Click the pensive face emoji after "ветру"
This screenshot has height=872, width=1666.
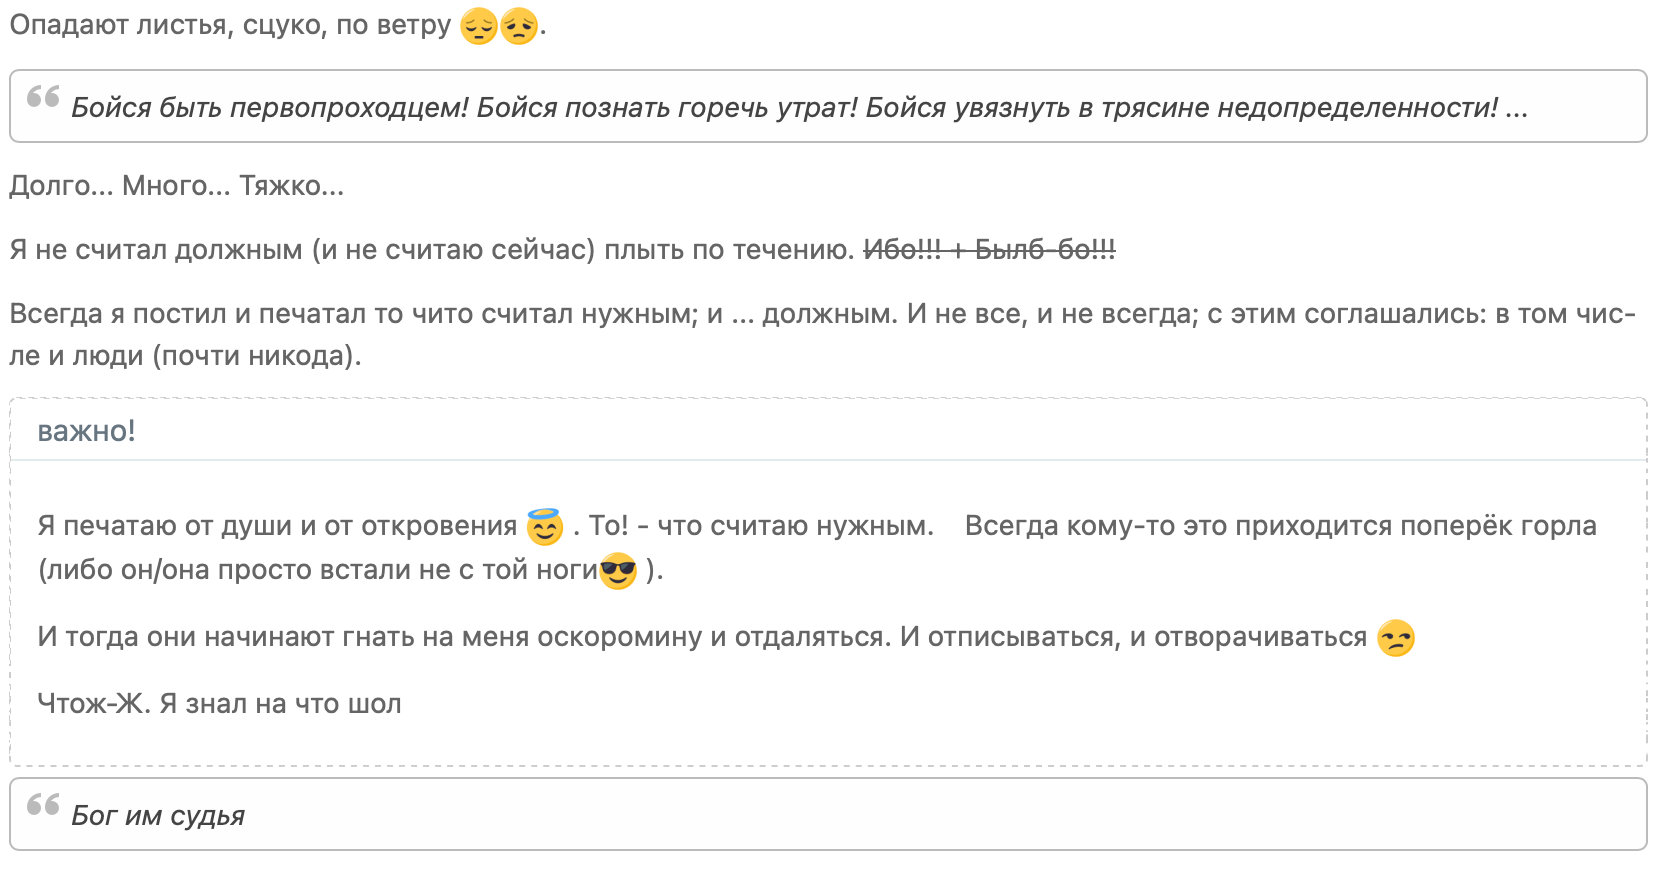coord(479,26)
